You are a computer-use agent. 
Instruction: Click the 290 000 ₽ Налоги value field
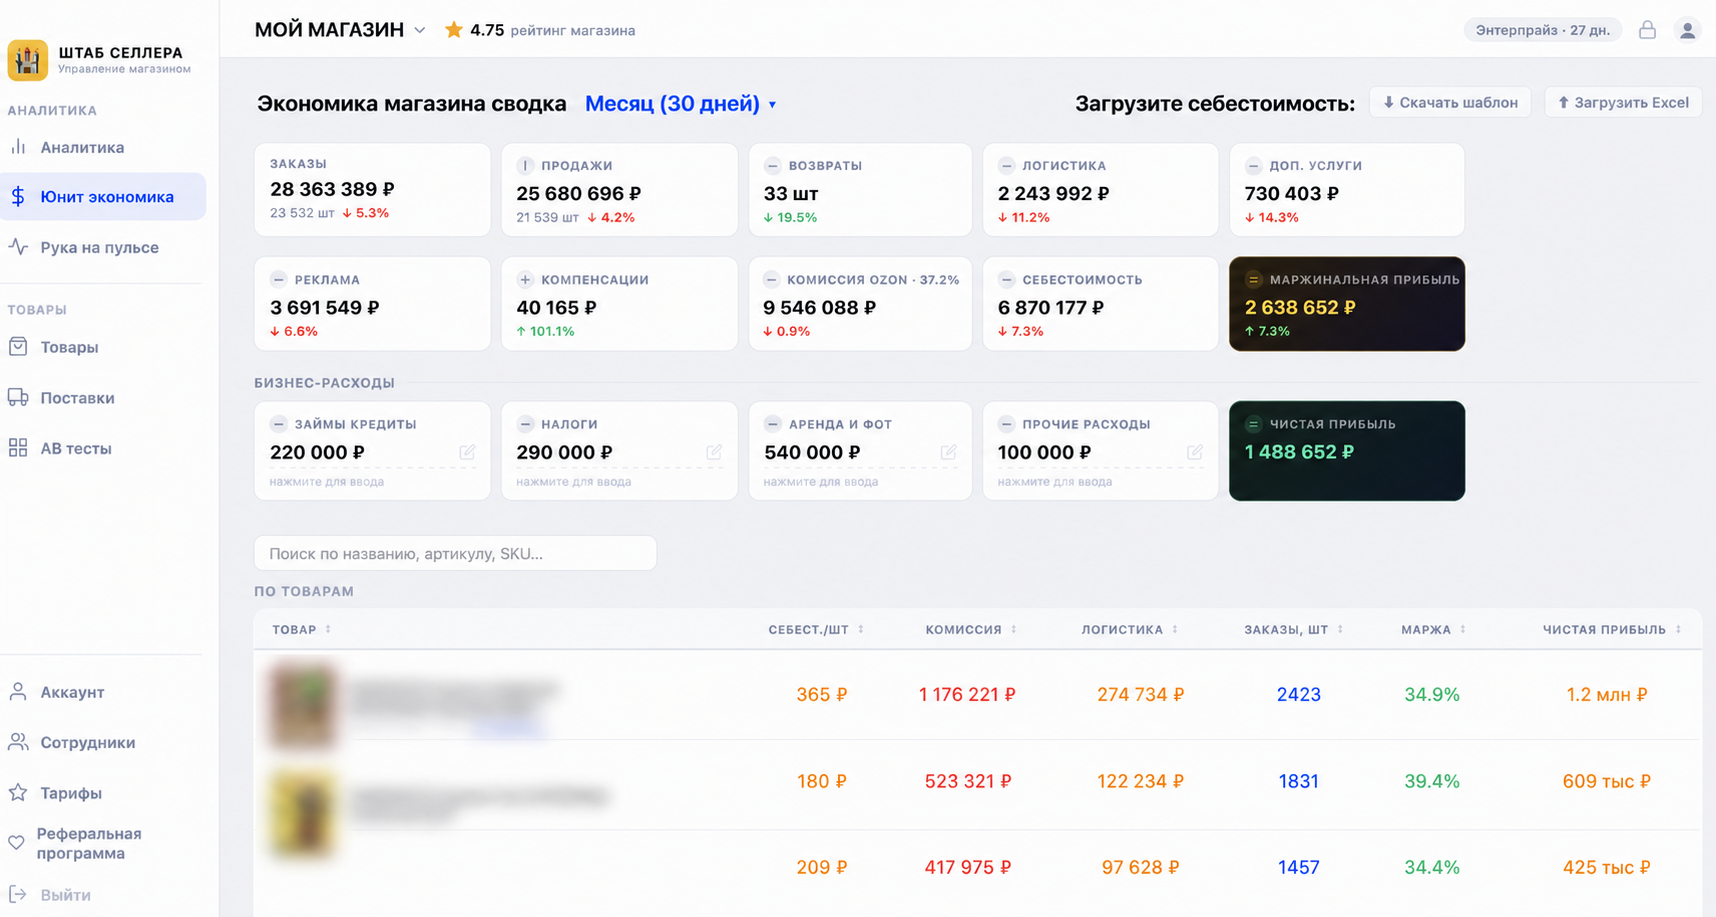point(564,452)
